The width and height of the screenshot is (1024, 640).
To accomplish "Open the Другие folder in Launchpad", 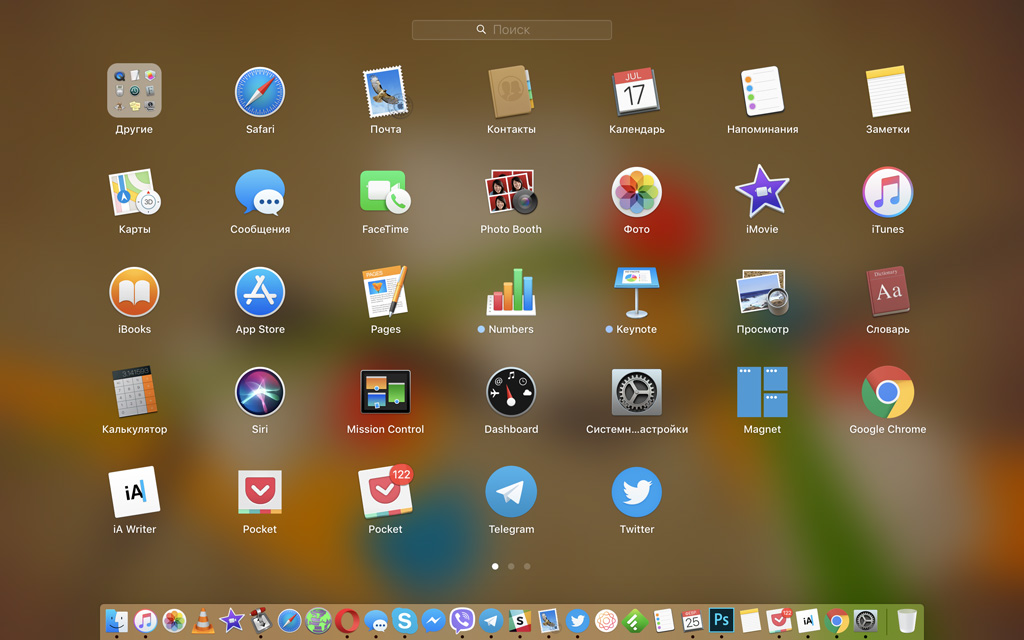I will click(135, 91).
